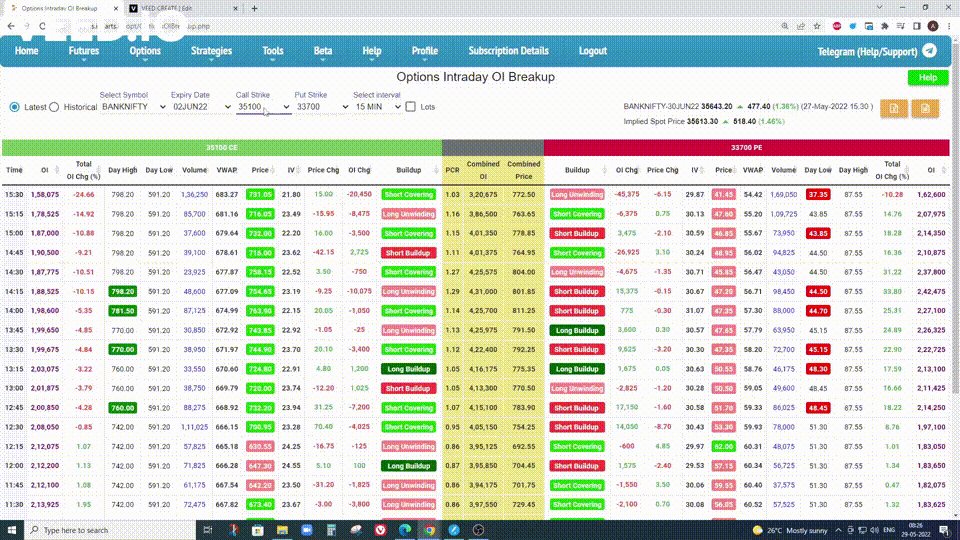Expand the Options menu

coord(145,51)
